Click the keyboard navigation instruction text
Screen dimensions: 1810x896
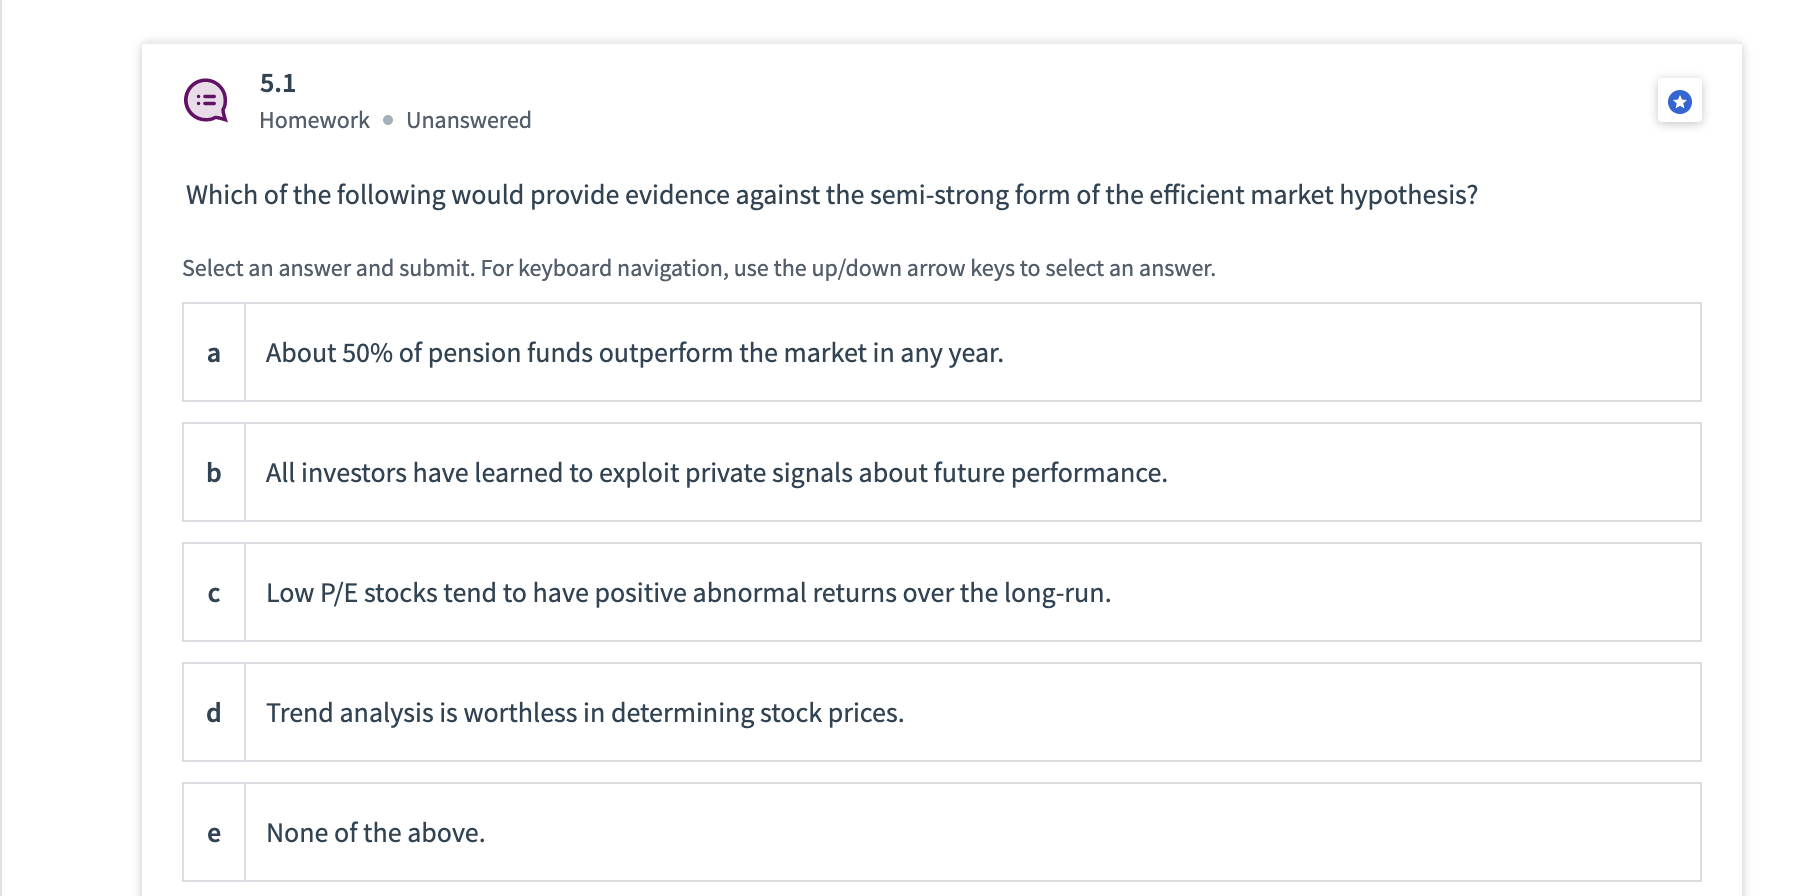coord(848,268)
